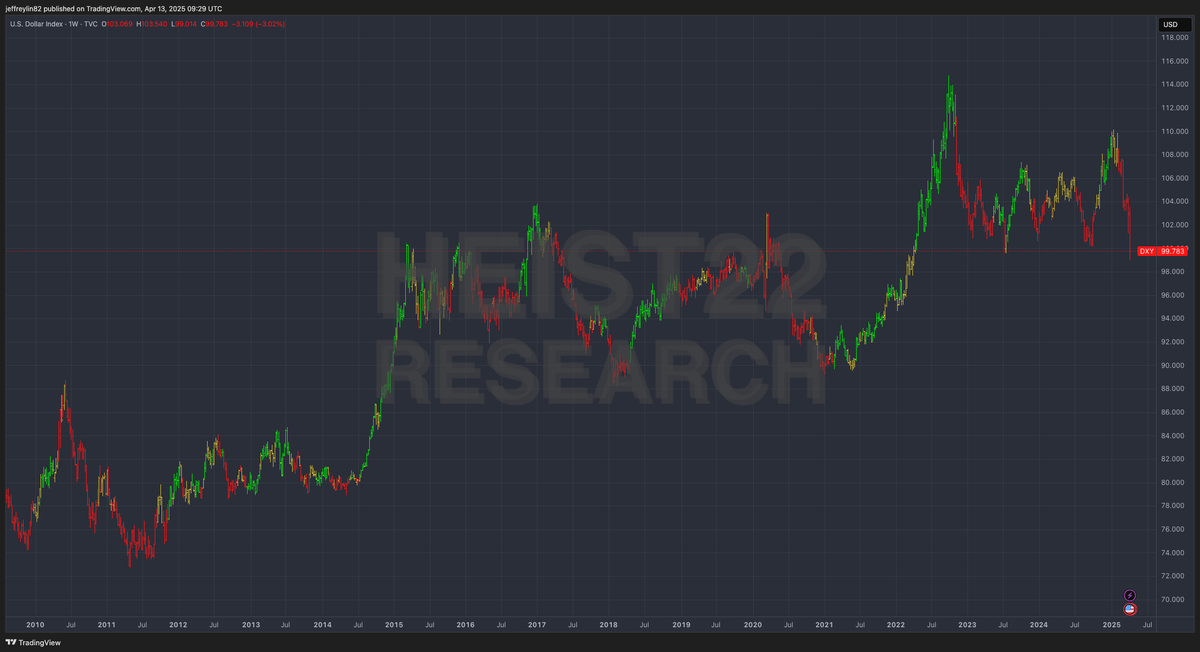This screenshot has height=652, width=1200.
Task: Click the 84.000 price axis label
Action: pyautogui.click(x=1172, y=435)
